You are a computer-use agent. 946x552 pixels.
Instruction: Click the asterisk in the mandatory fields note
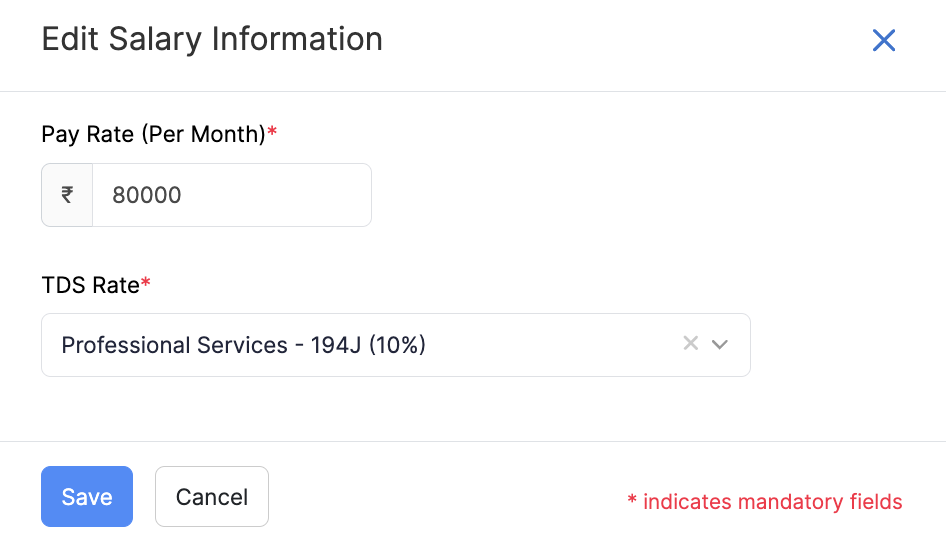(x=632, y=500)
